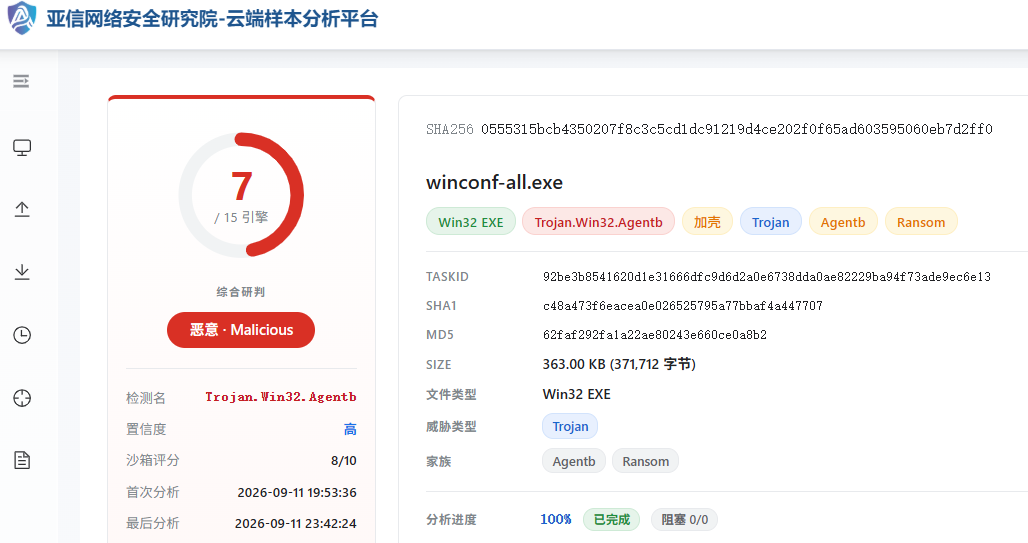Click the red Trojan.Win32.Agentb tag
This screenshot has width=1028, height=543.
point(598,222)
